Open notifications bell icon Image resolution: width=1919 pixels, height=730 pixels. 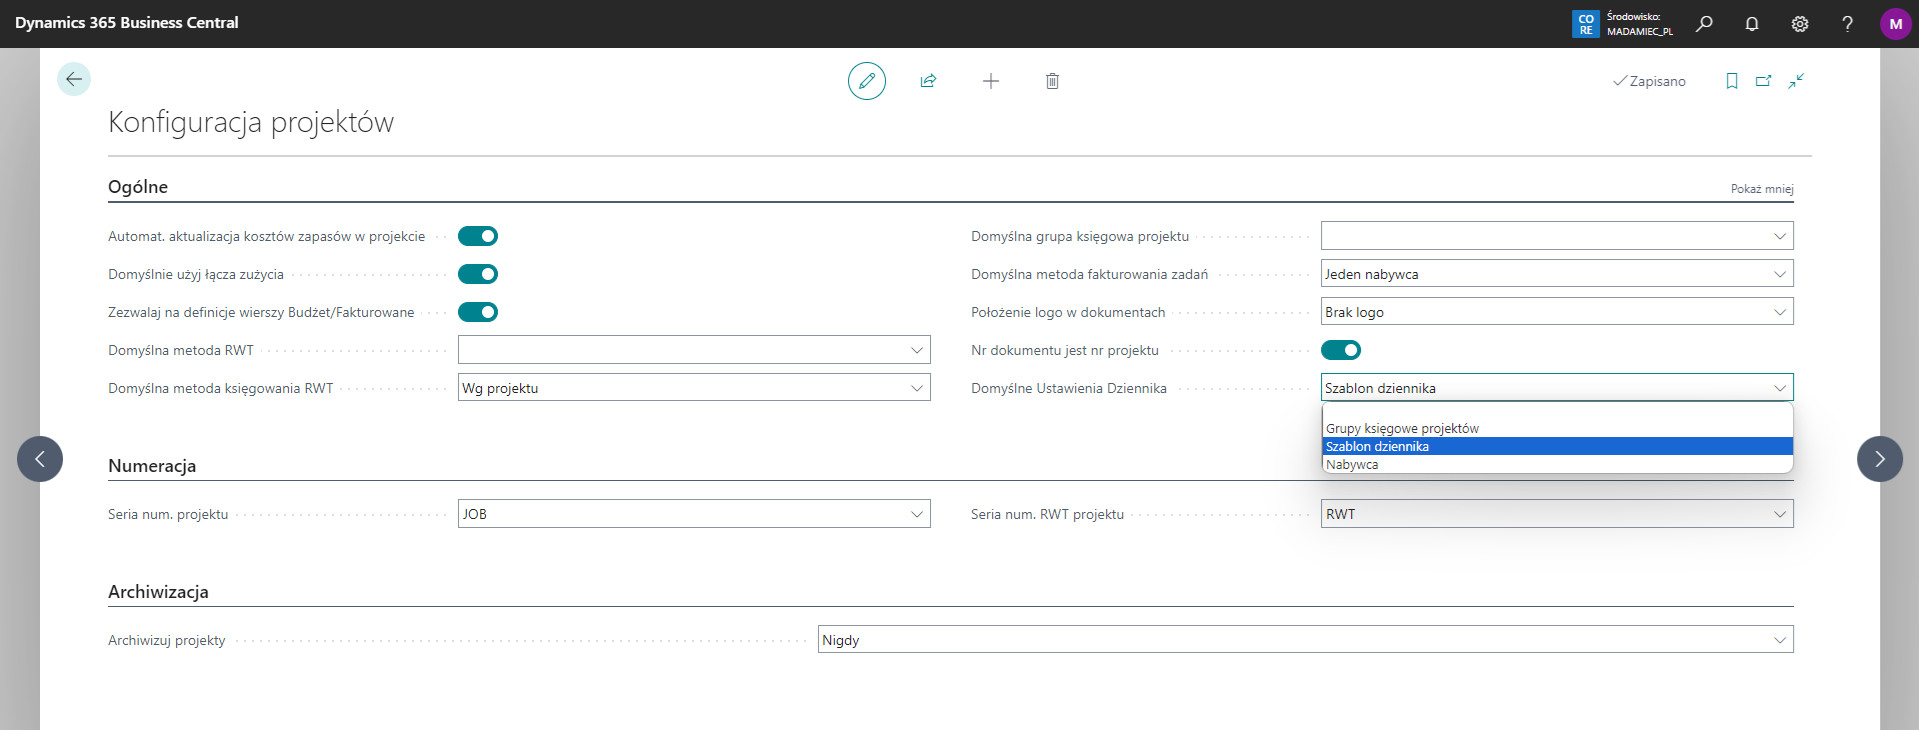(x=1751, y=24)
